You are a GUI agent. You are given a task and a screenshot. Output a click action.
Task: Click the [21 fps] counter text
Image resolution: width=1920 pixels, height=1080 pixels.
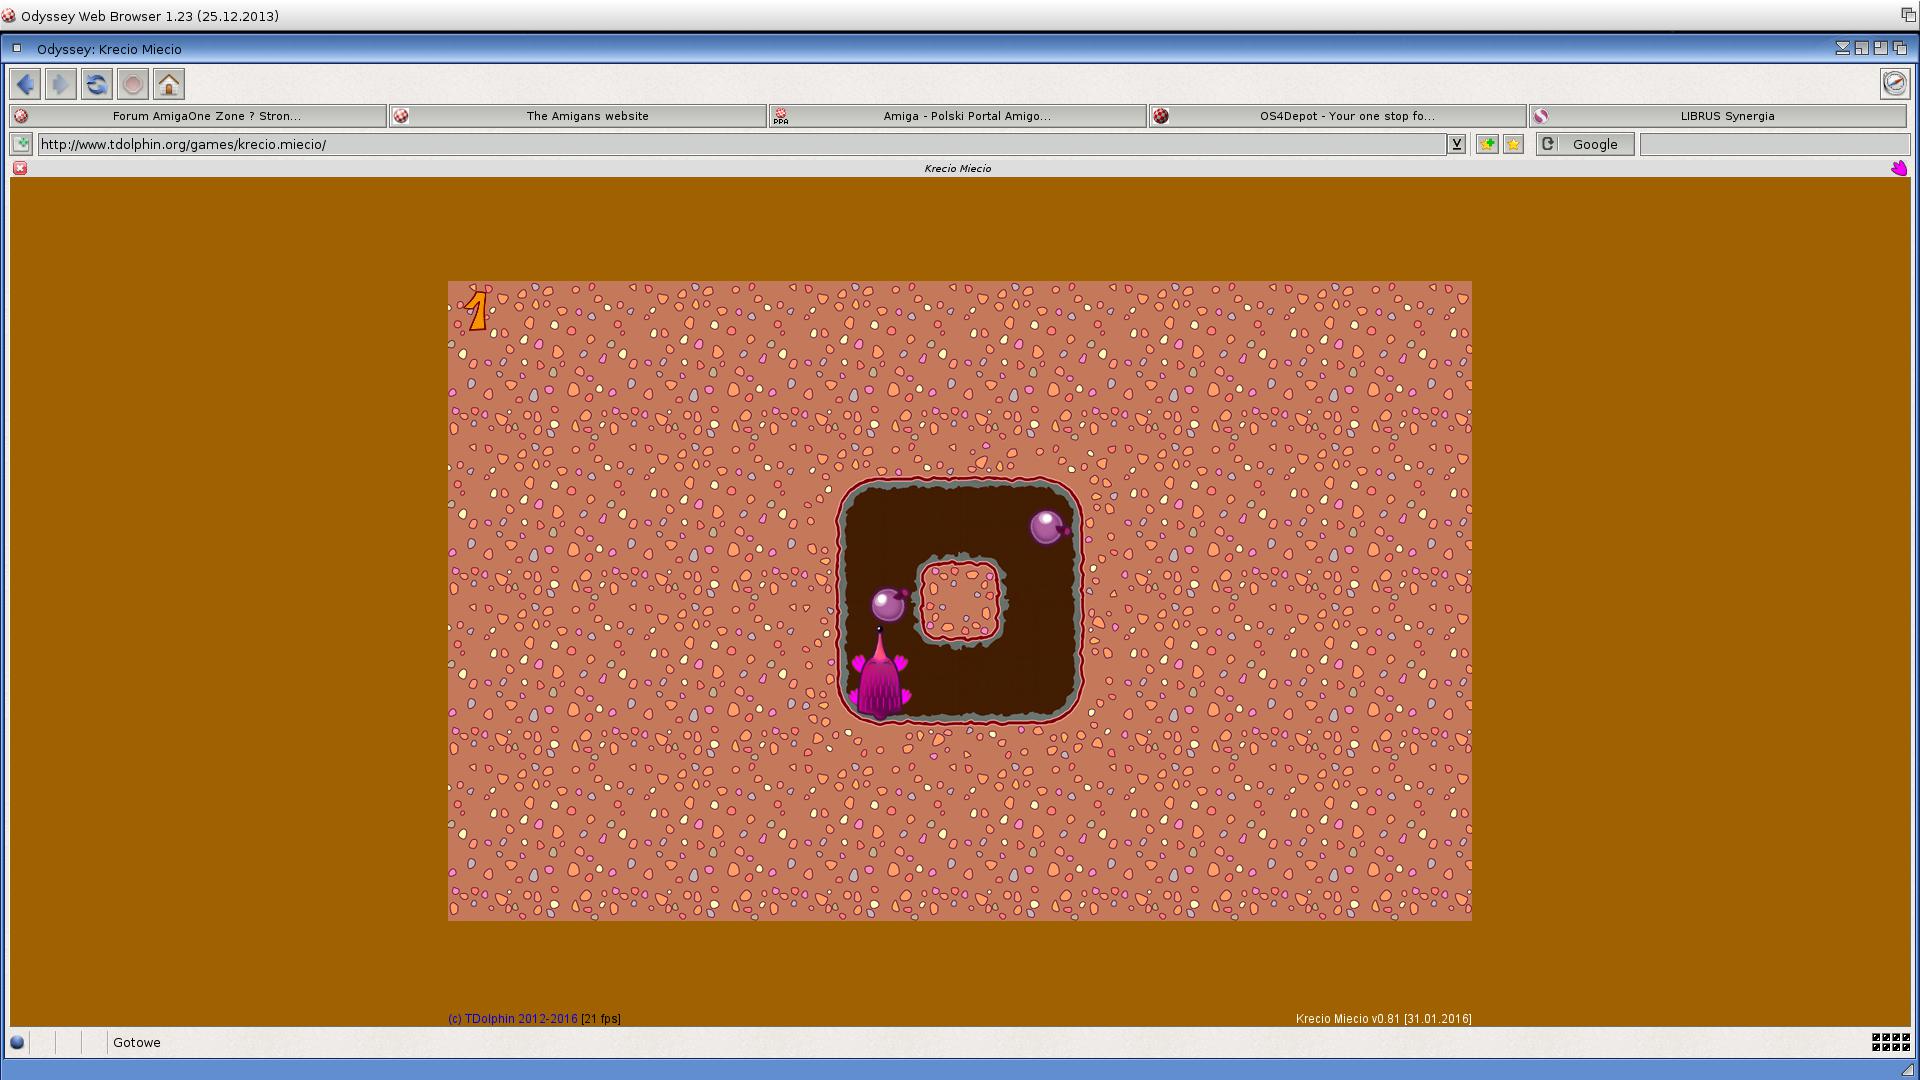coord(601,1019)
